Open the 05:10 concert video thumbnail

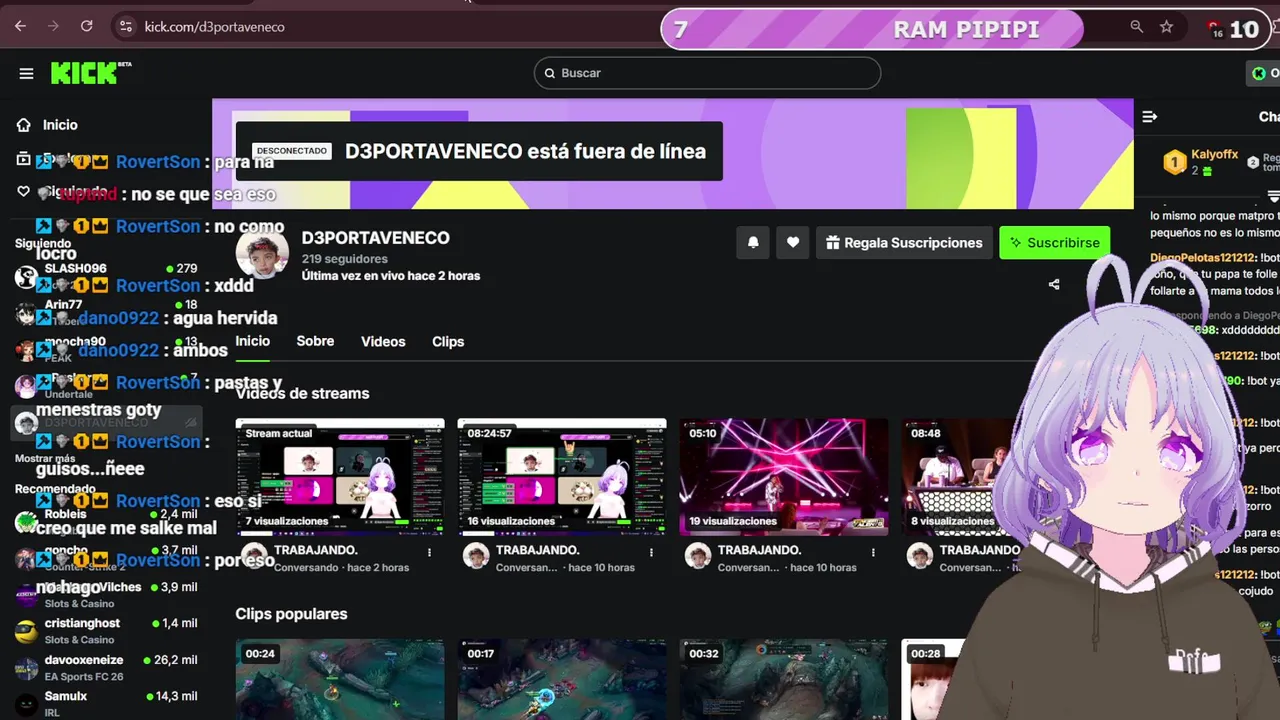pos(784,477)
